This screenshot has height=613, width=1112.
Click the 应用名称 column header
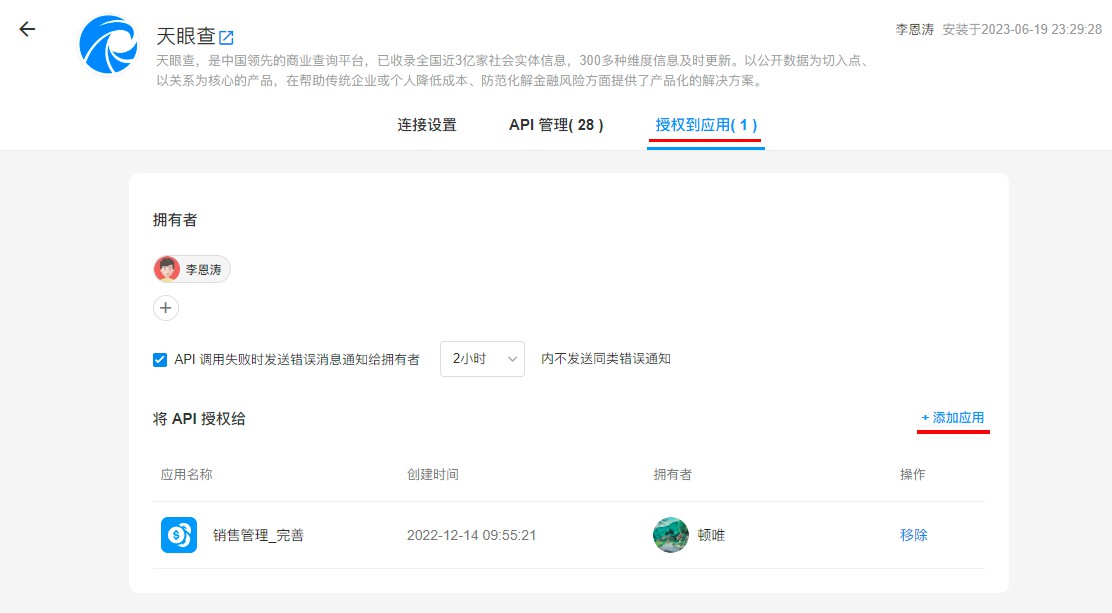[186, 474]
